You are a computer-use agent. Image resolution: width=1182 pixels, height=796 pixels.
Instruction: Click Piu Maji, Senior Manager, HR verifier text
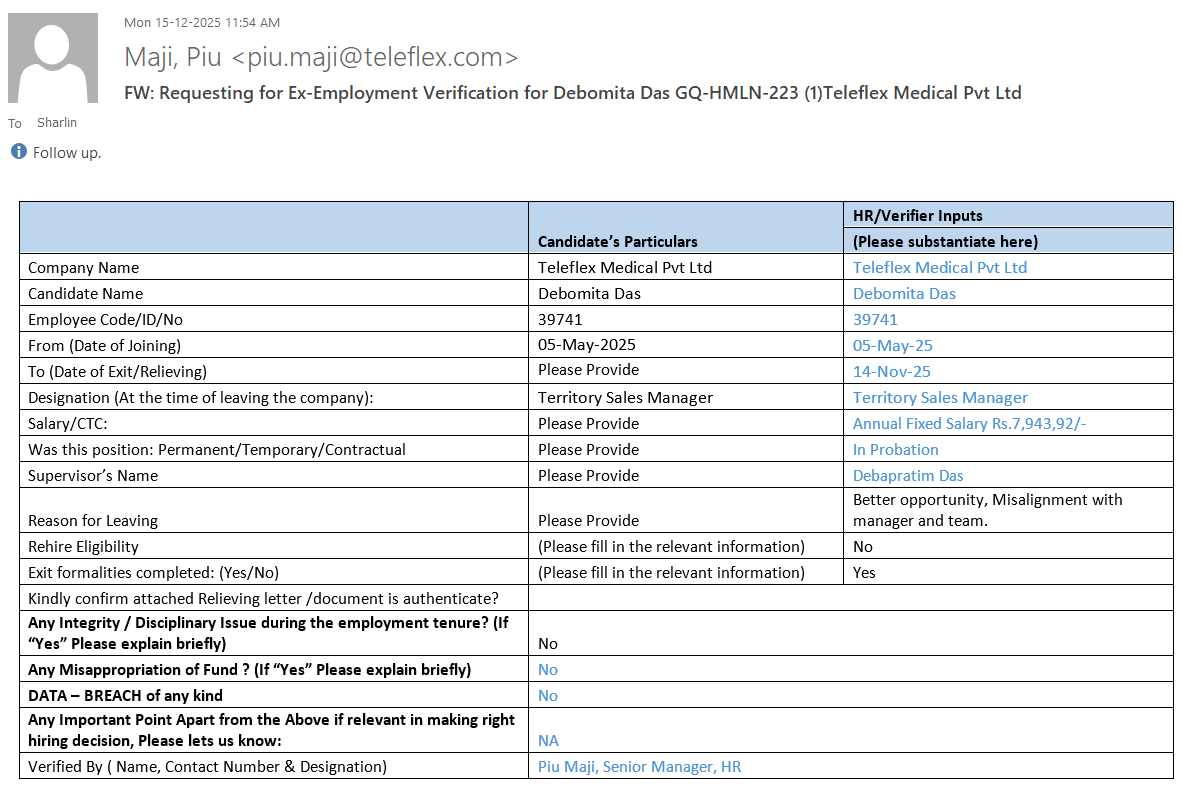pyautogui.click(x=639, y=767)
